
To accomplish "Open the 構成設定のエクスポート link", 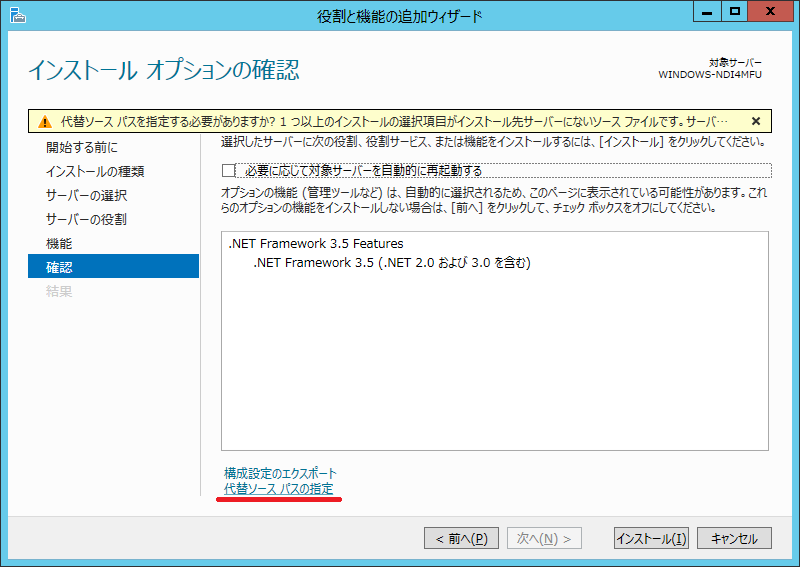I will 281,473.
